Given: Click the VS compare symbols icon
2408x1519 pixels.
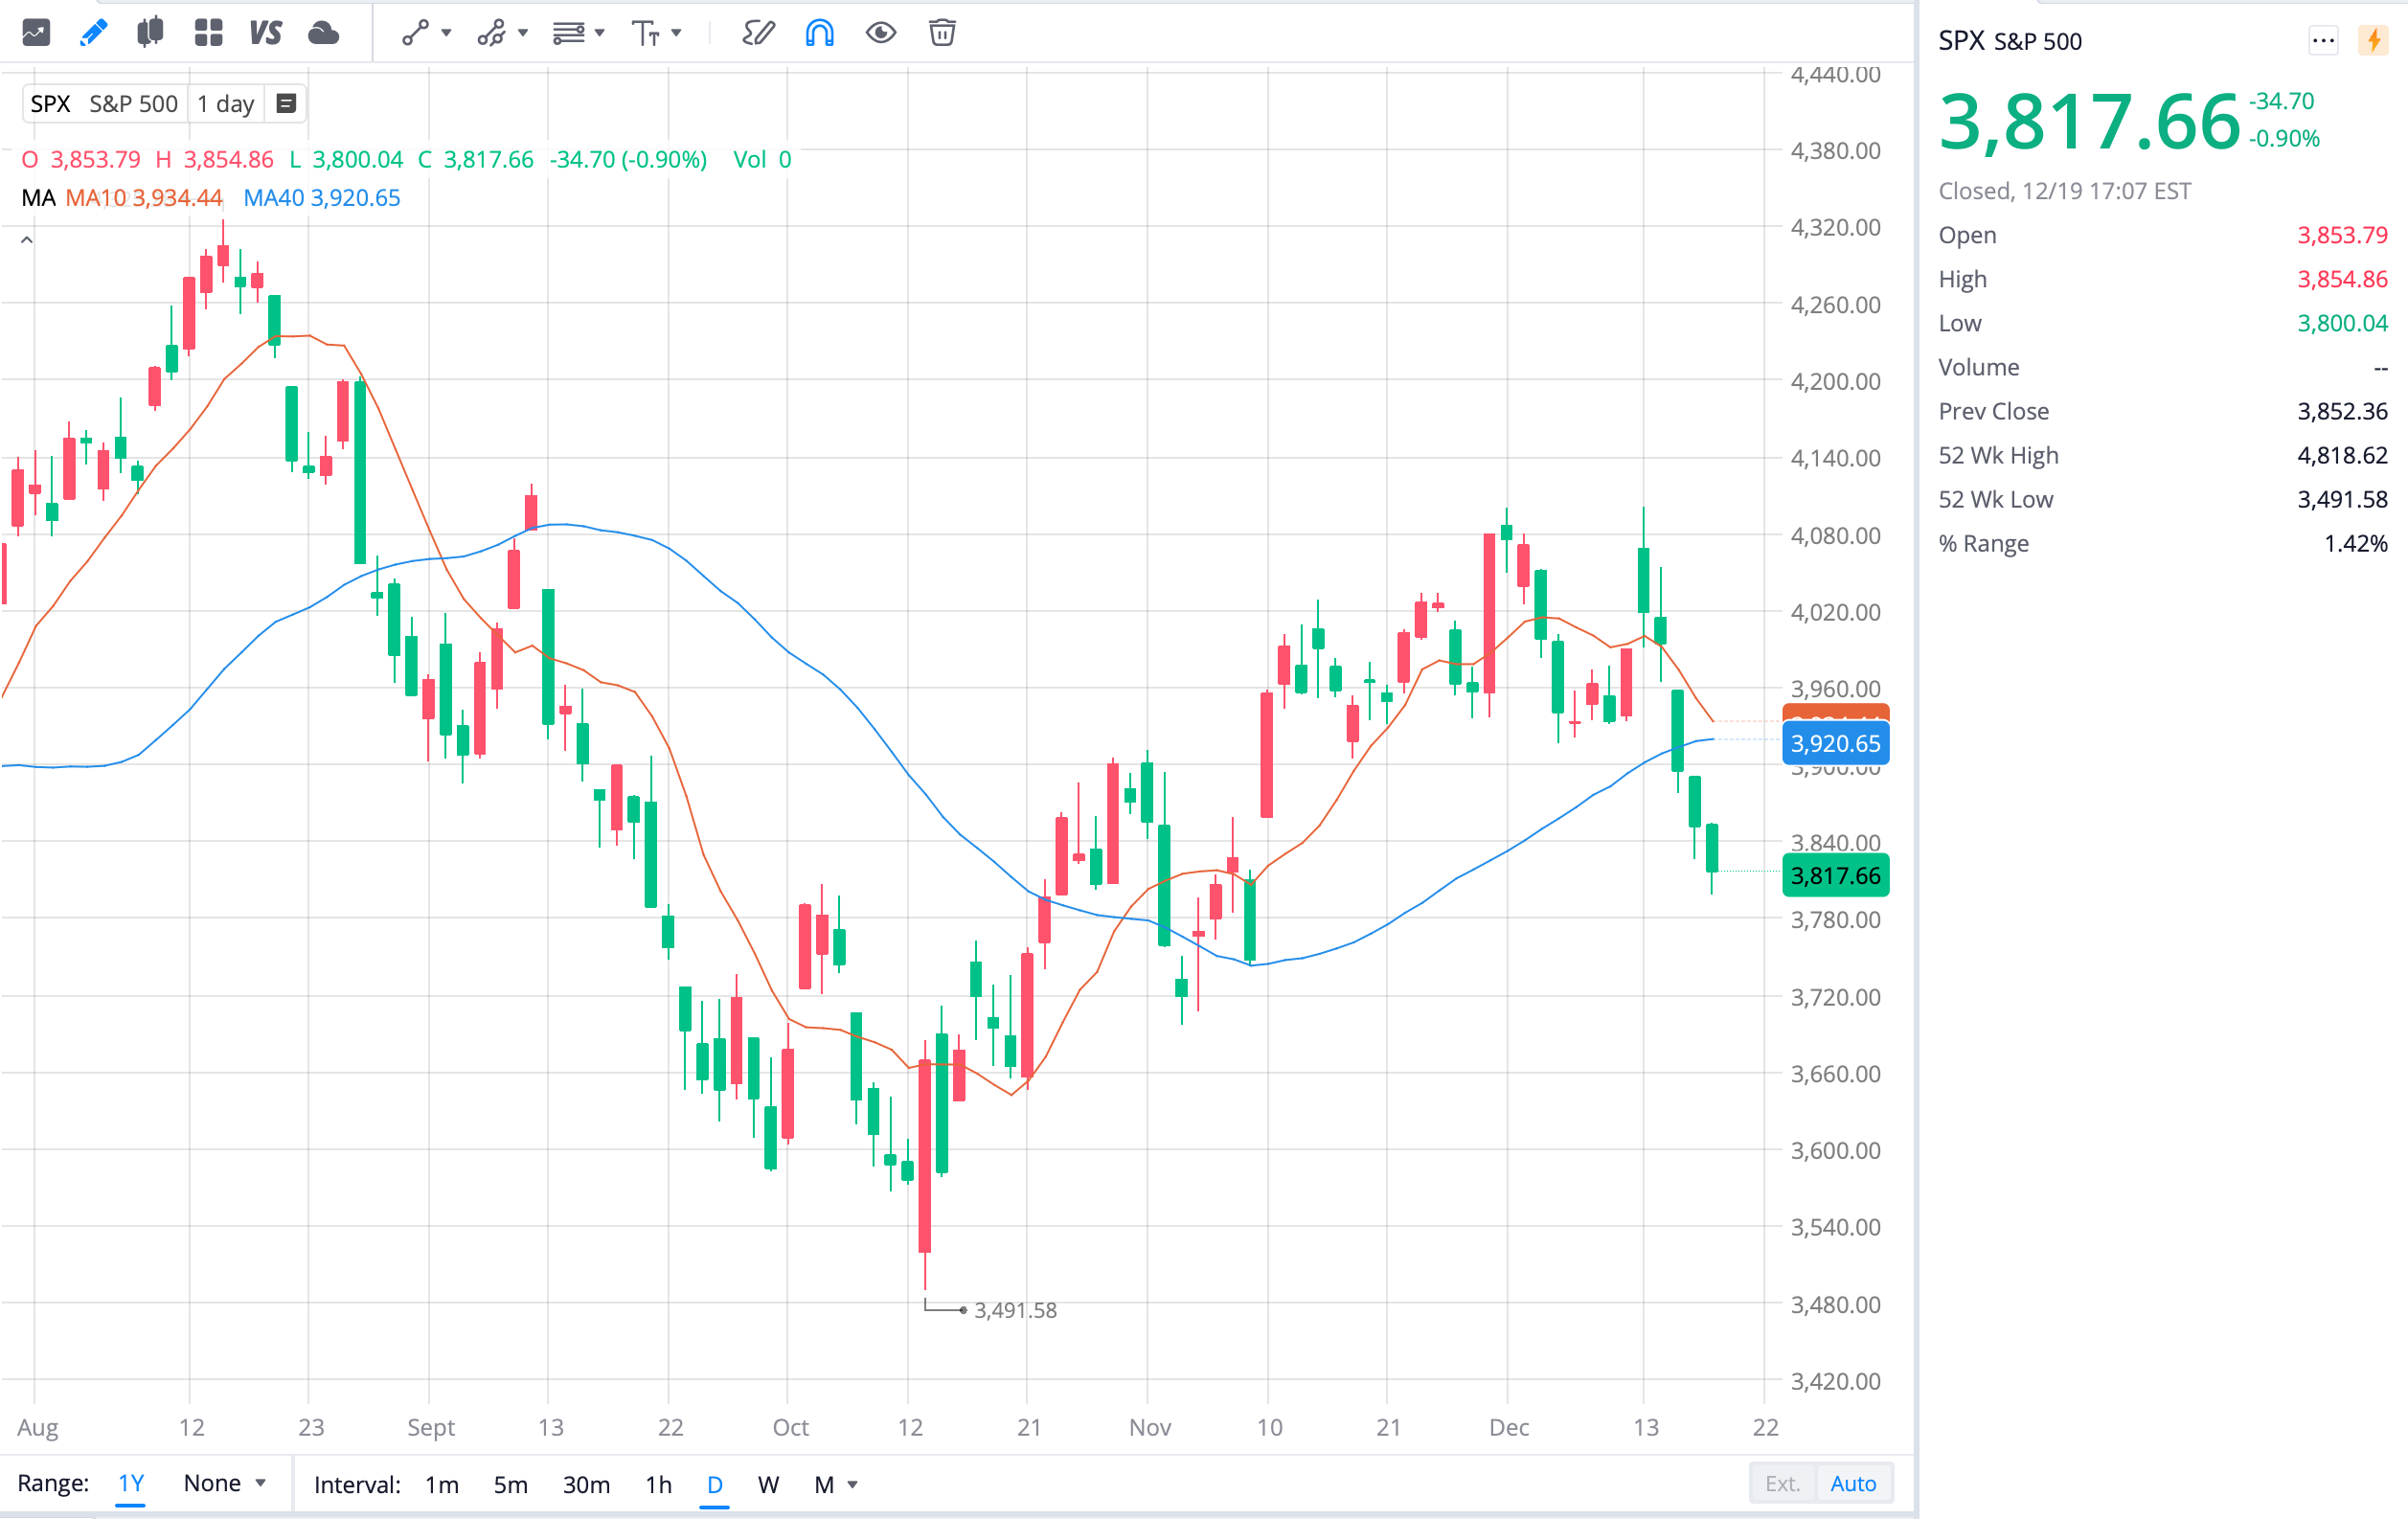Looking at the screenshot, I should (x=265, y=33).
